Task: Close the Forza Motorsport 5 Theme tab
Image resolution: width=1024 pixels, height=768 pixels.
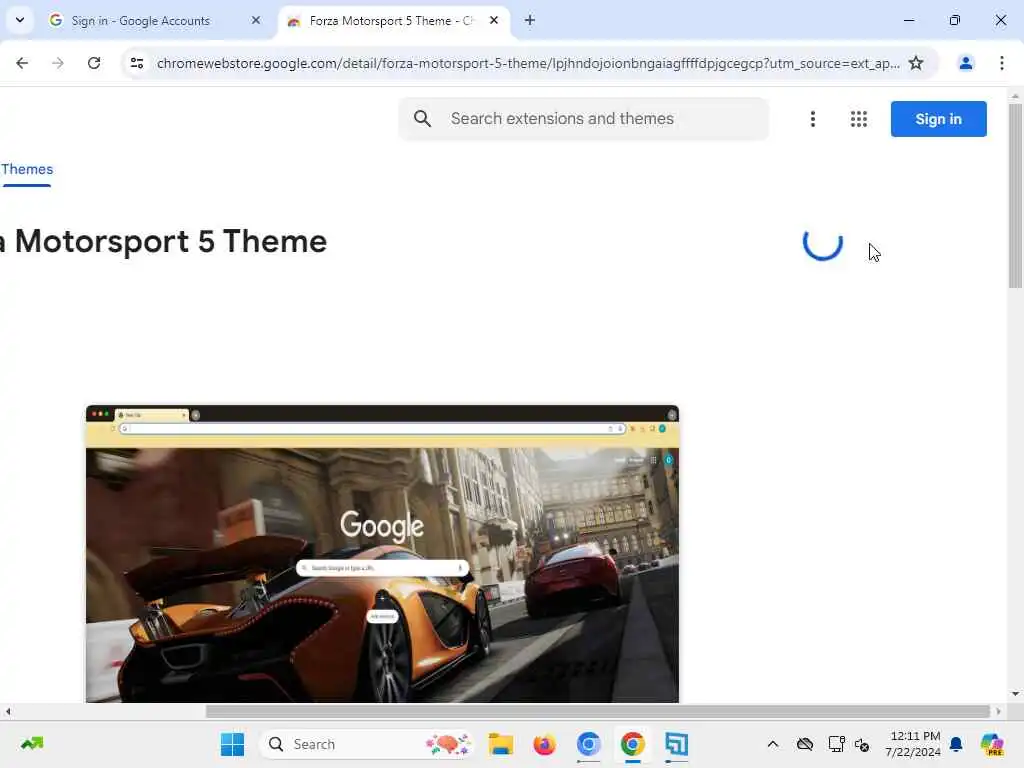Action: pyautogui.click(x=494, y=20)
